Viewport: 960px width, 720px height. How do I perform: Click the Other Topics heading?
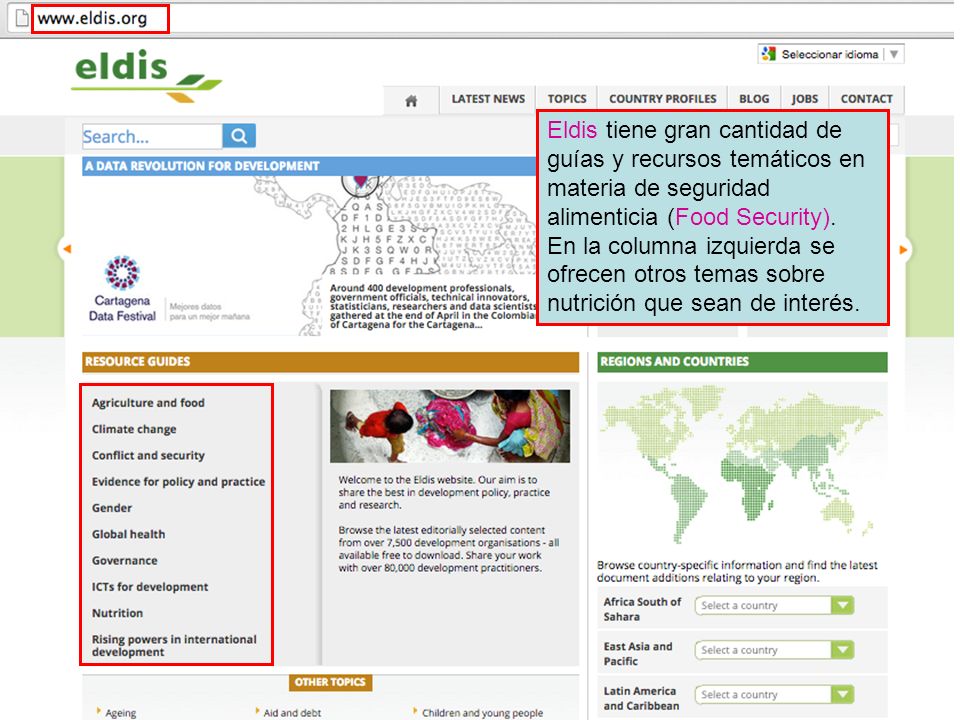(330, 682)
